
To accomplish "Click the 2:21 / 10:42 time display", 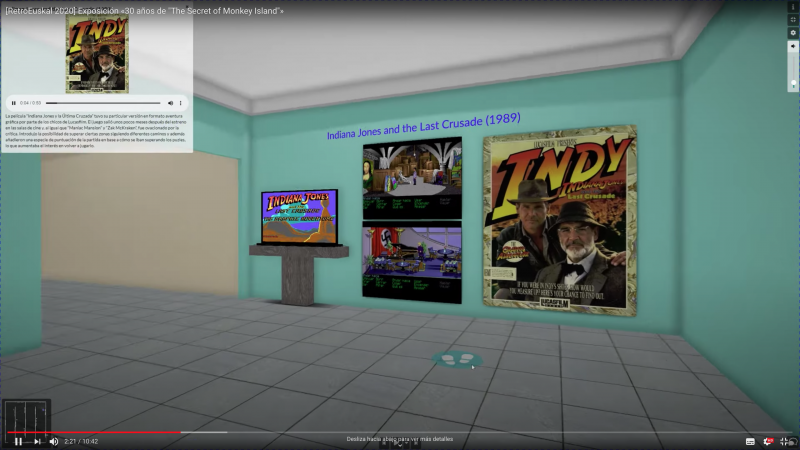I will click(81, 441).
